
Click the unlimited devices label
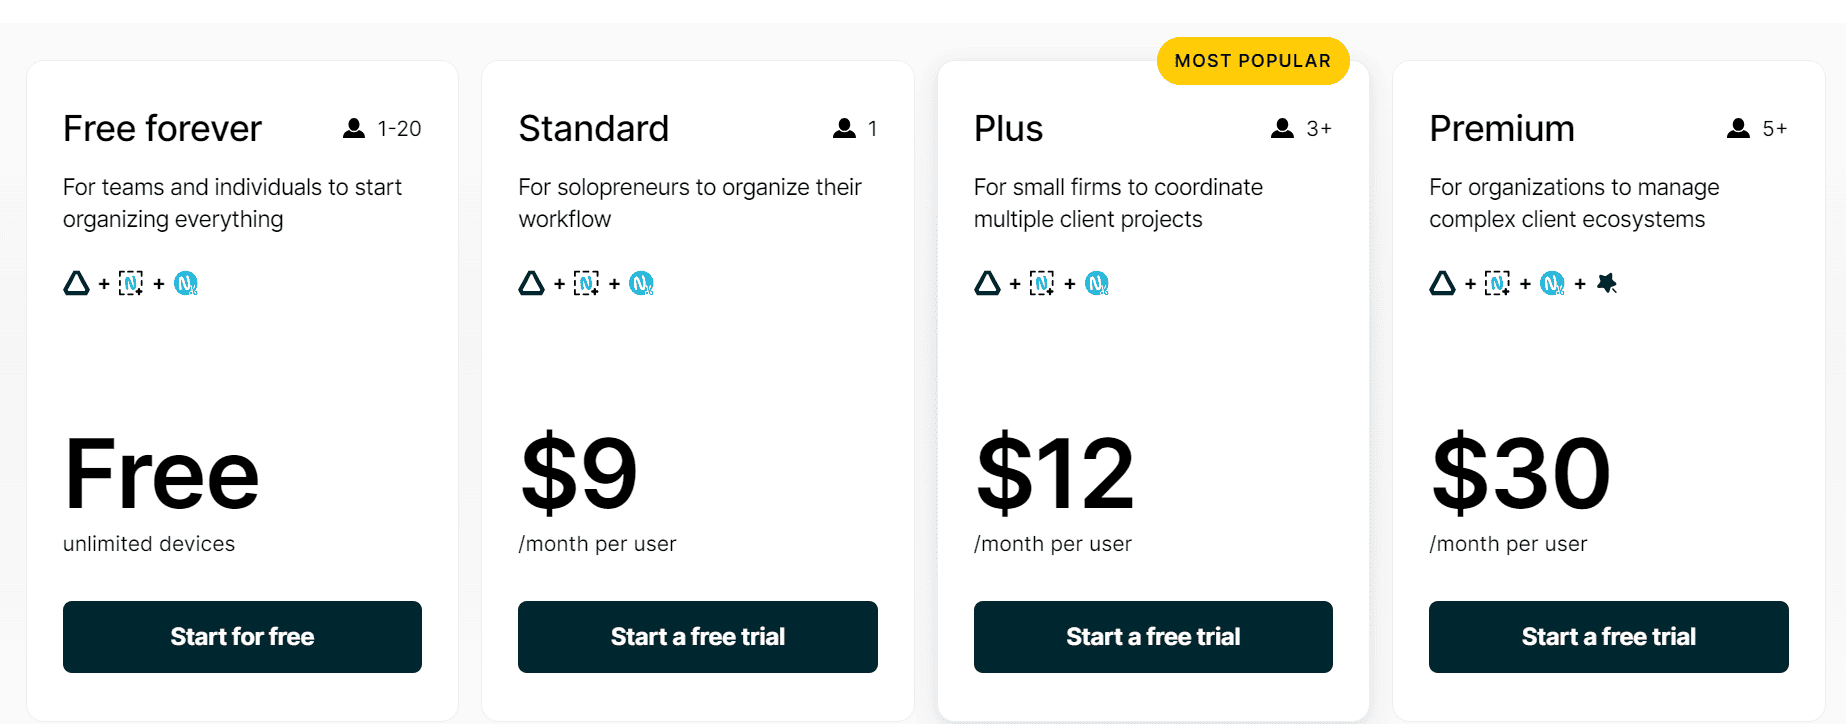tap(148, 544)
